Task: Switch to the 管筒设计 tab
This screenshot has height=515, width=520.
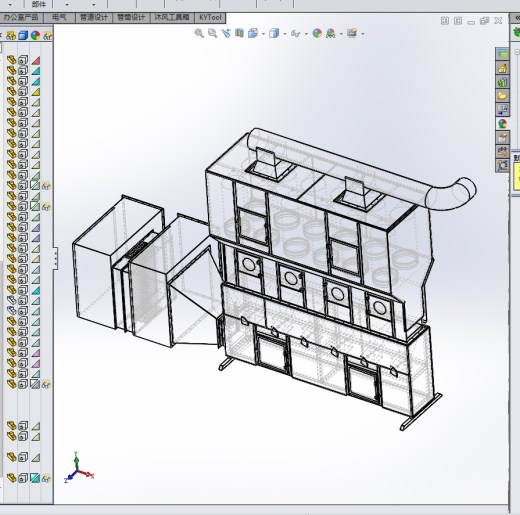Action: point(131,18)
